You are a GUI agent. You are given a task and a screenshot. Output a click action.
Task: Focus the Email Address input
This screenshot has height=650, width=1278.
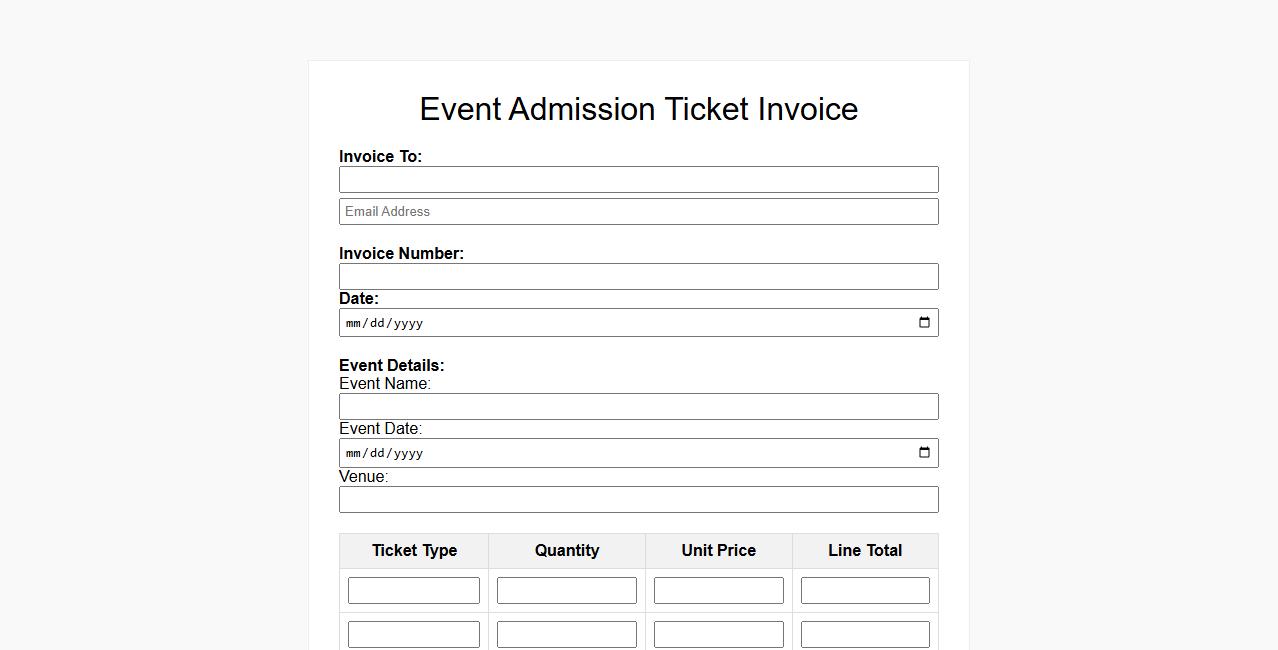tap(638, 211)
